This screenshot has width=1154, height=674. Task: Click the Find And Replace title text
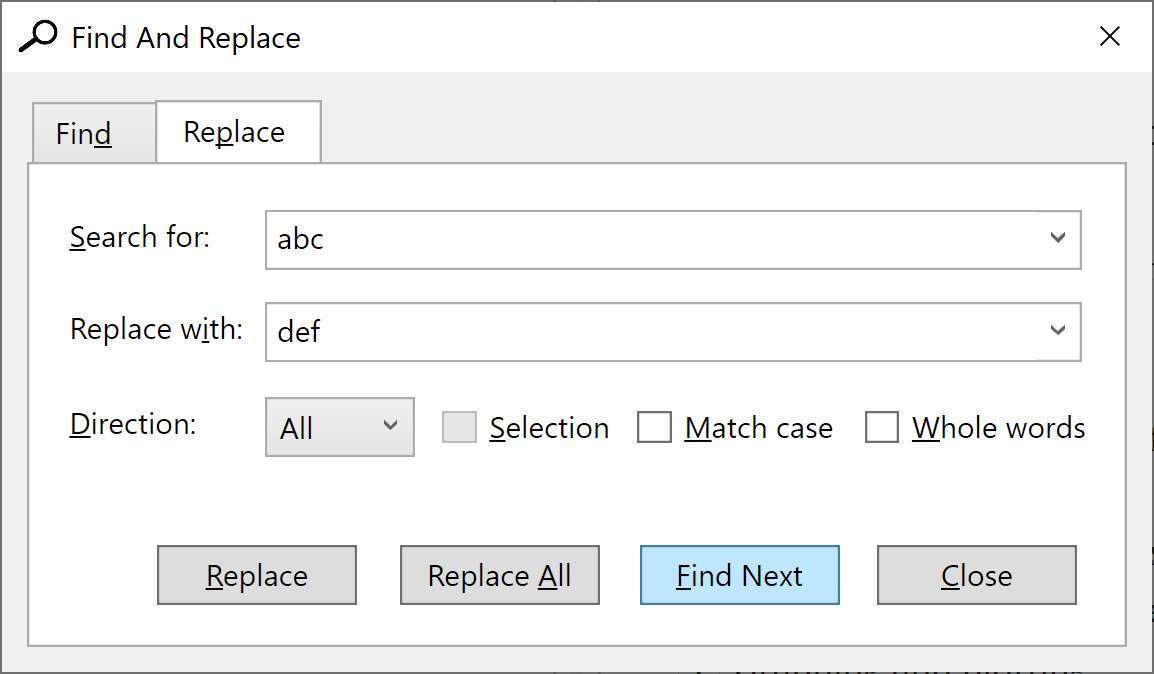pos(186,38)
